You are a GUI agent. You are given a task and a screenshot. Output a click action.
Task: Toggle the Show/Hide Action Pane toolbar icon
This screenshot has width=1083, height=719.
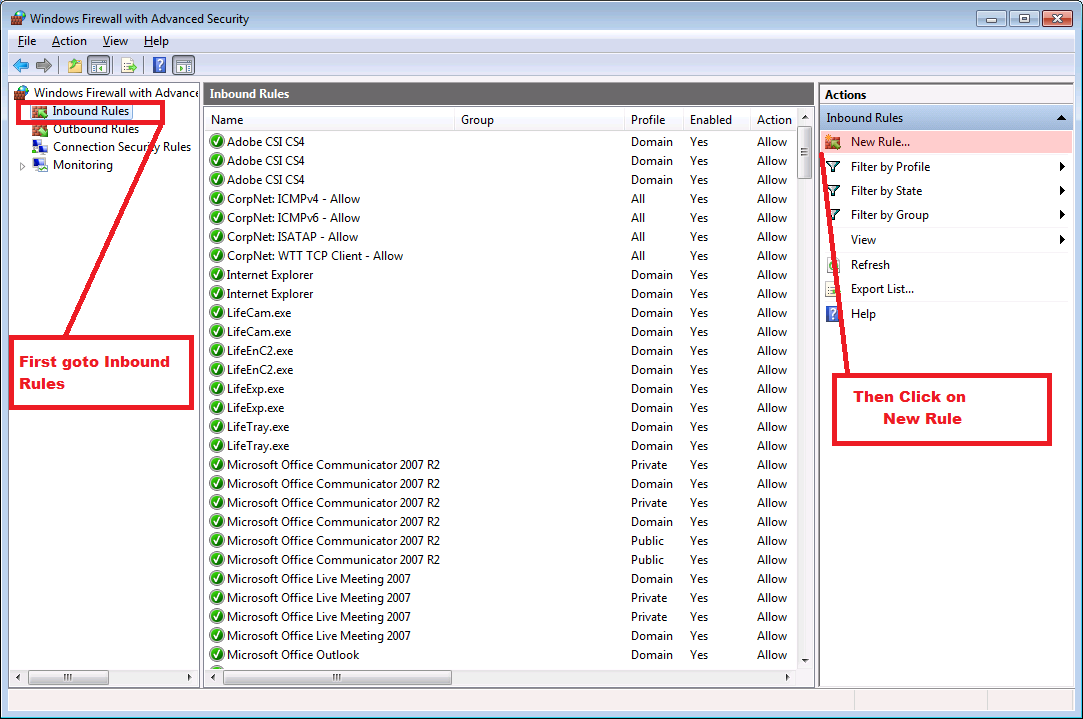tap(184, 66)
